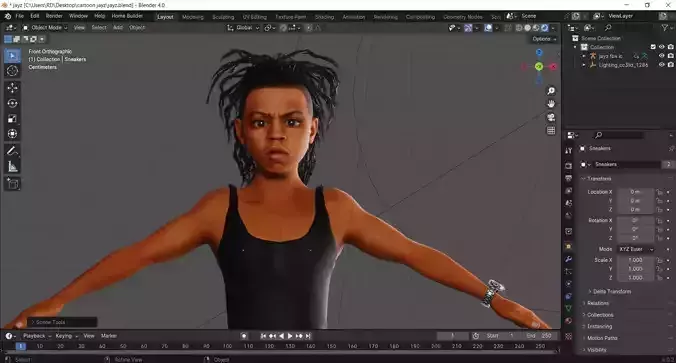Switch to solid viewport shading
Image resolution: width=676 pixels, height=363 pixels.
527,28
